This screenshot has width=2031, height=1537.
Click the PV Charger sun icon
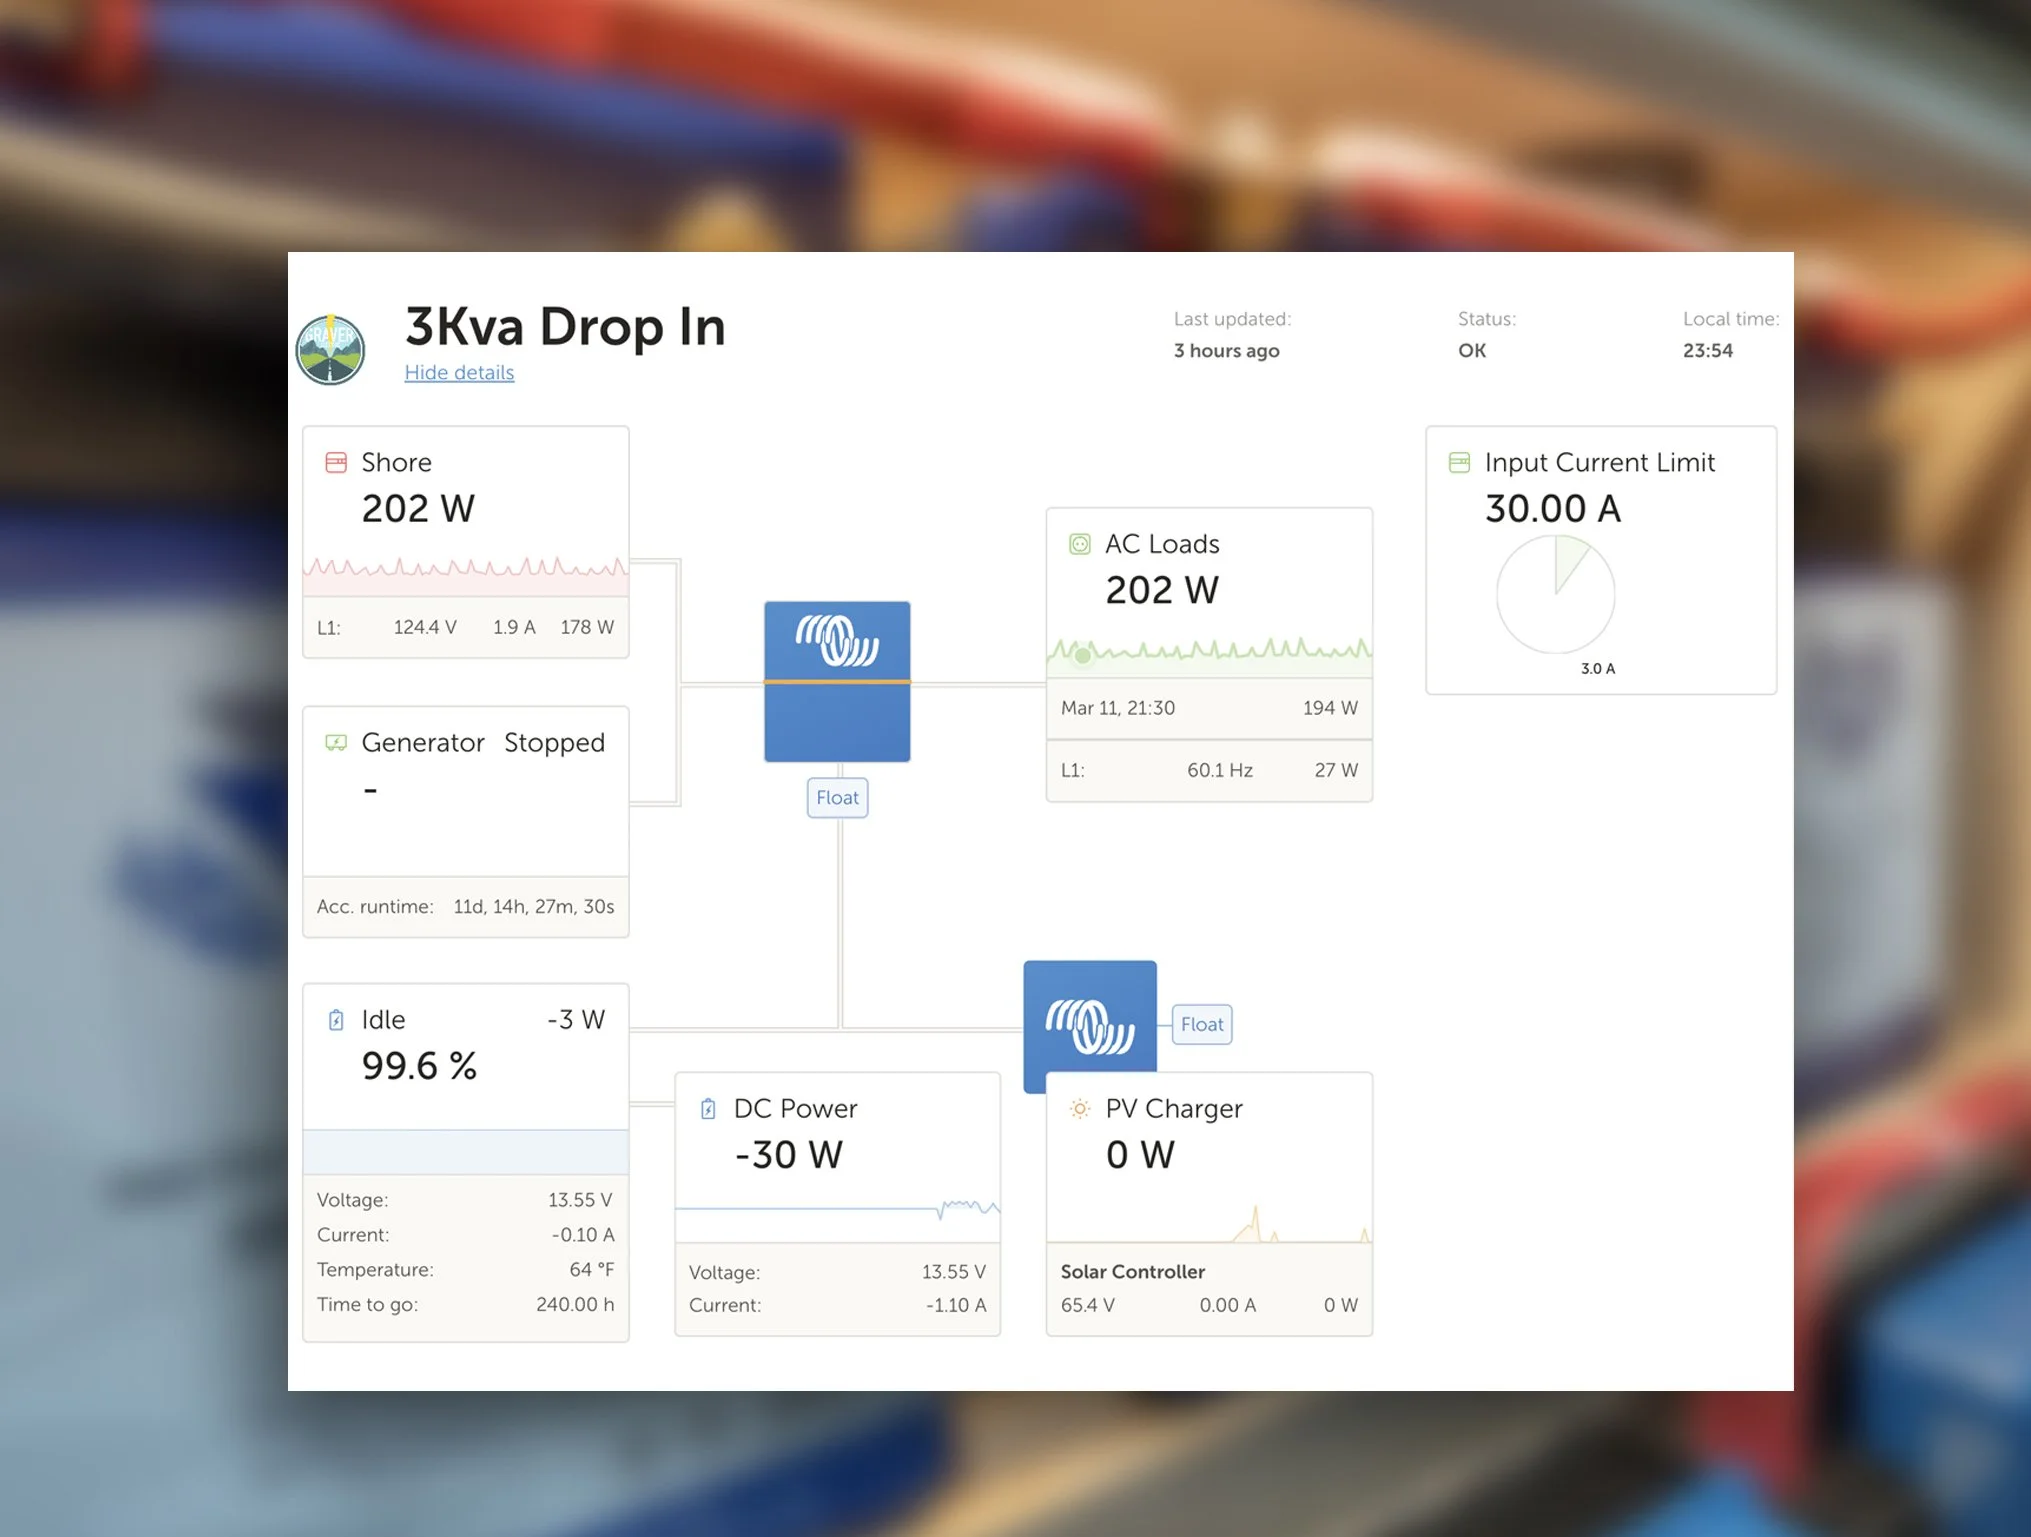[1080, 1108]
